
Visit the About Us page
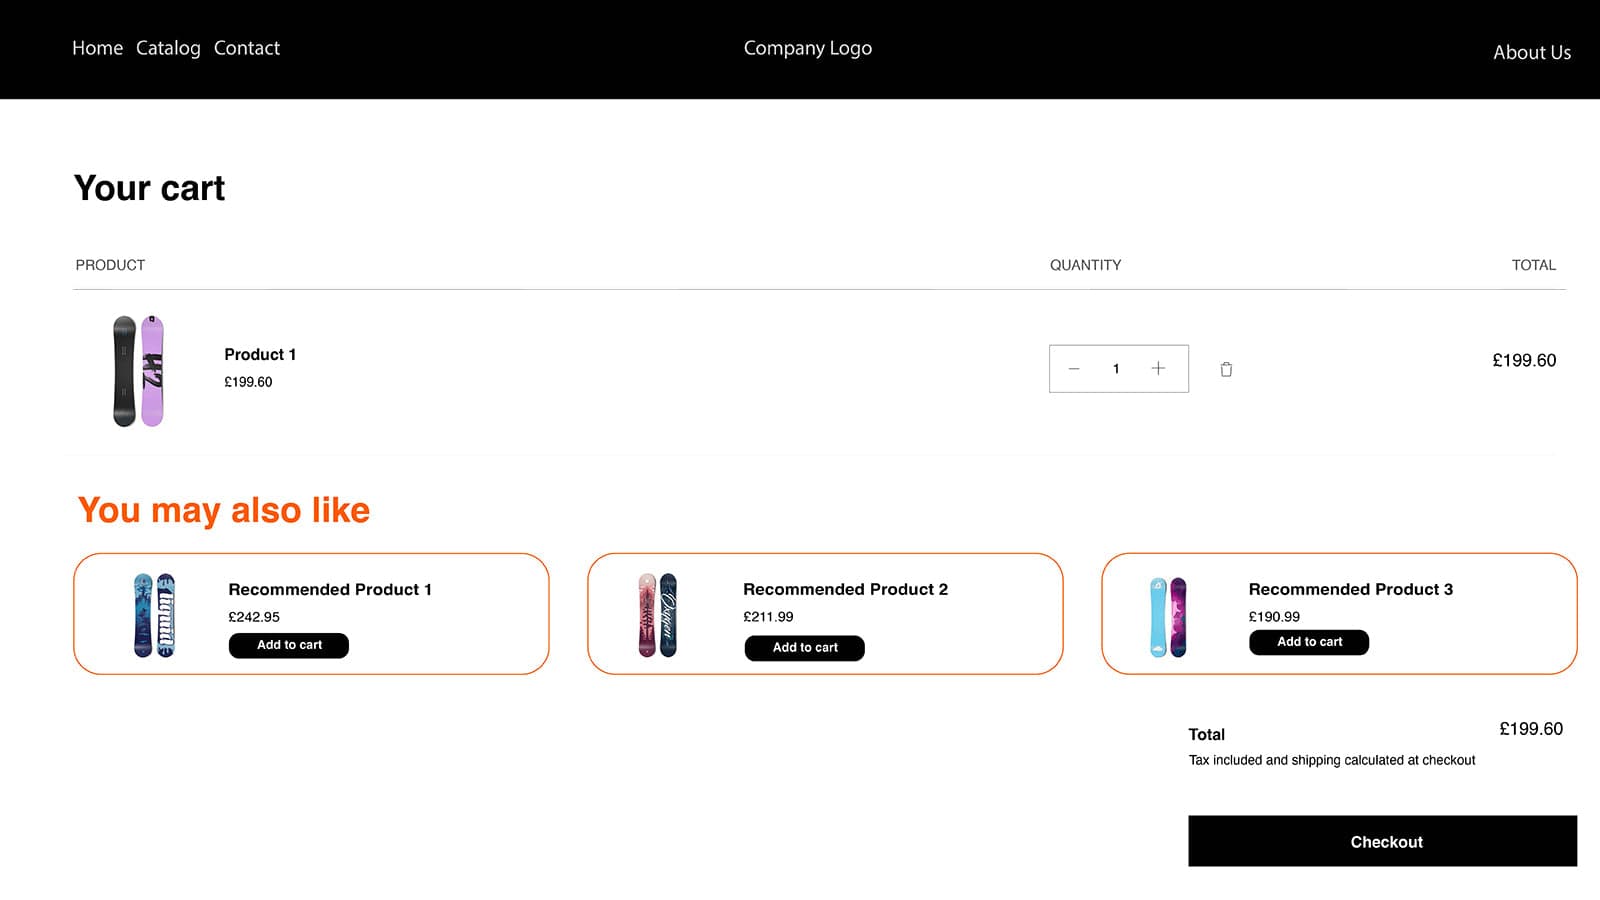[1532, 52]
